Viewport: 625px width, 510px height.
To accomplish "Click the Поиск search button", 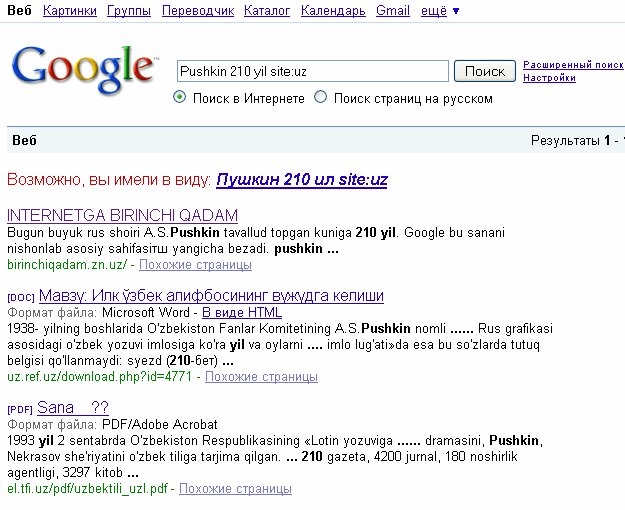I will [485, 71].
